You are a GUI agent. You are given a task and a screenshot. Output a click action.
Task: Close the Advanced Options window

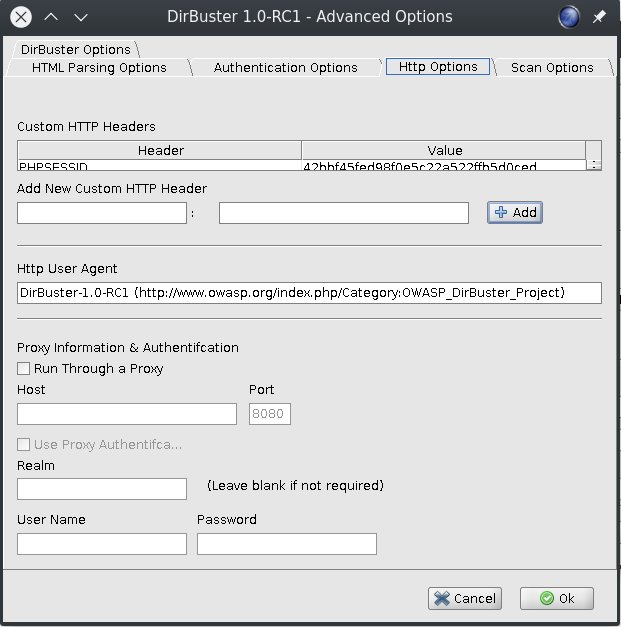pyautogui.click(x=20, y=17)
